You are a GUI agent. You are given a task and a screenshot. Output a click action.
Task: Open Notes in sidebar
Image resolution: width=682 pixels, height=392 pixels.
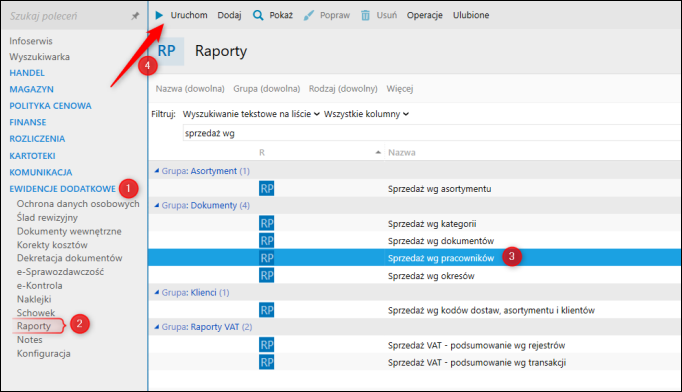tap(30, 340)
